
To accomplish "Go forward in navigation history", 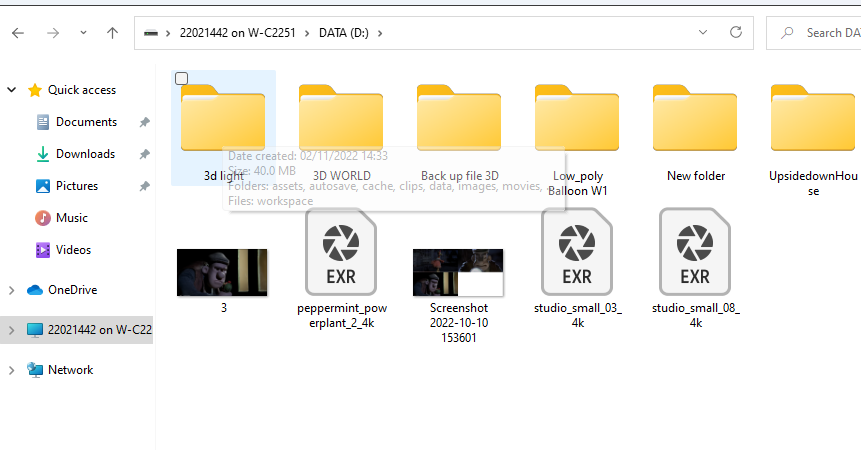I will pos(53,33).
